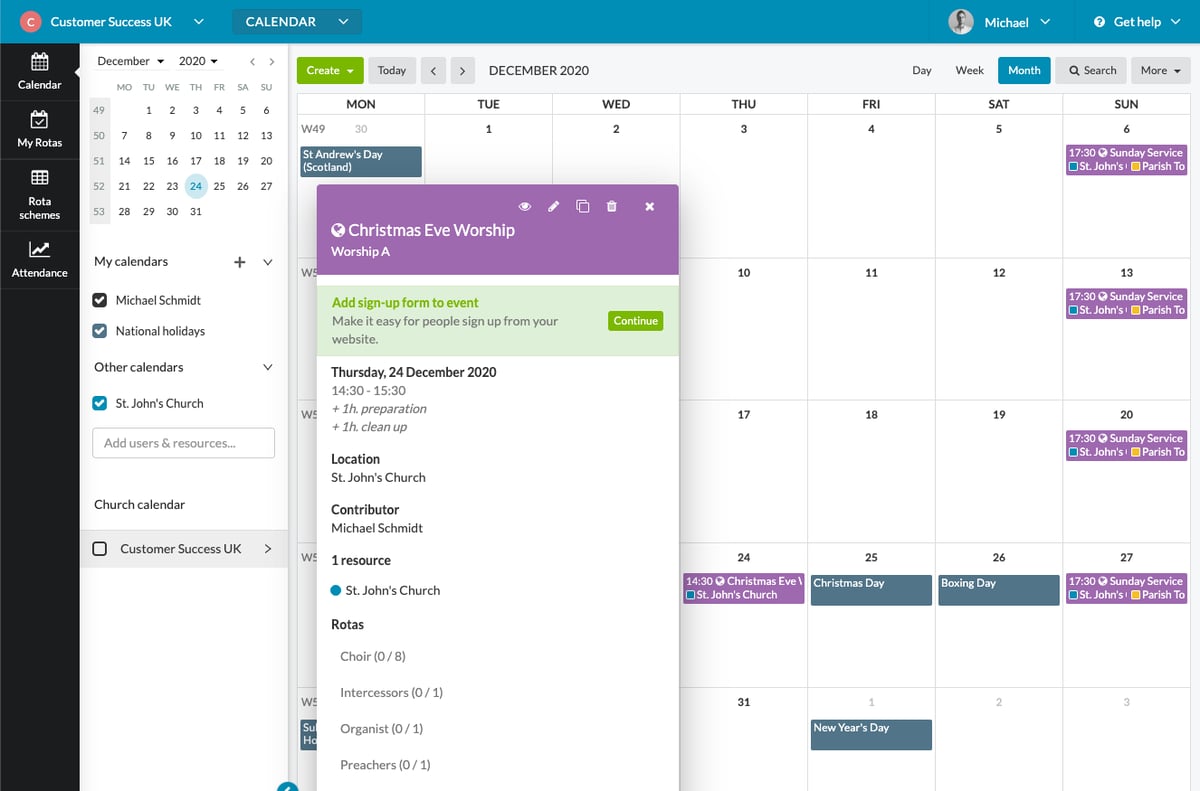Screen dimensions: 1200x791
Task: Open the event preview eye icon
Action: [x=524, y=206]
